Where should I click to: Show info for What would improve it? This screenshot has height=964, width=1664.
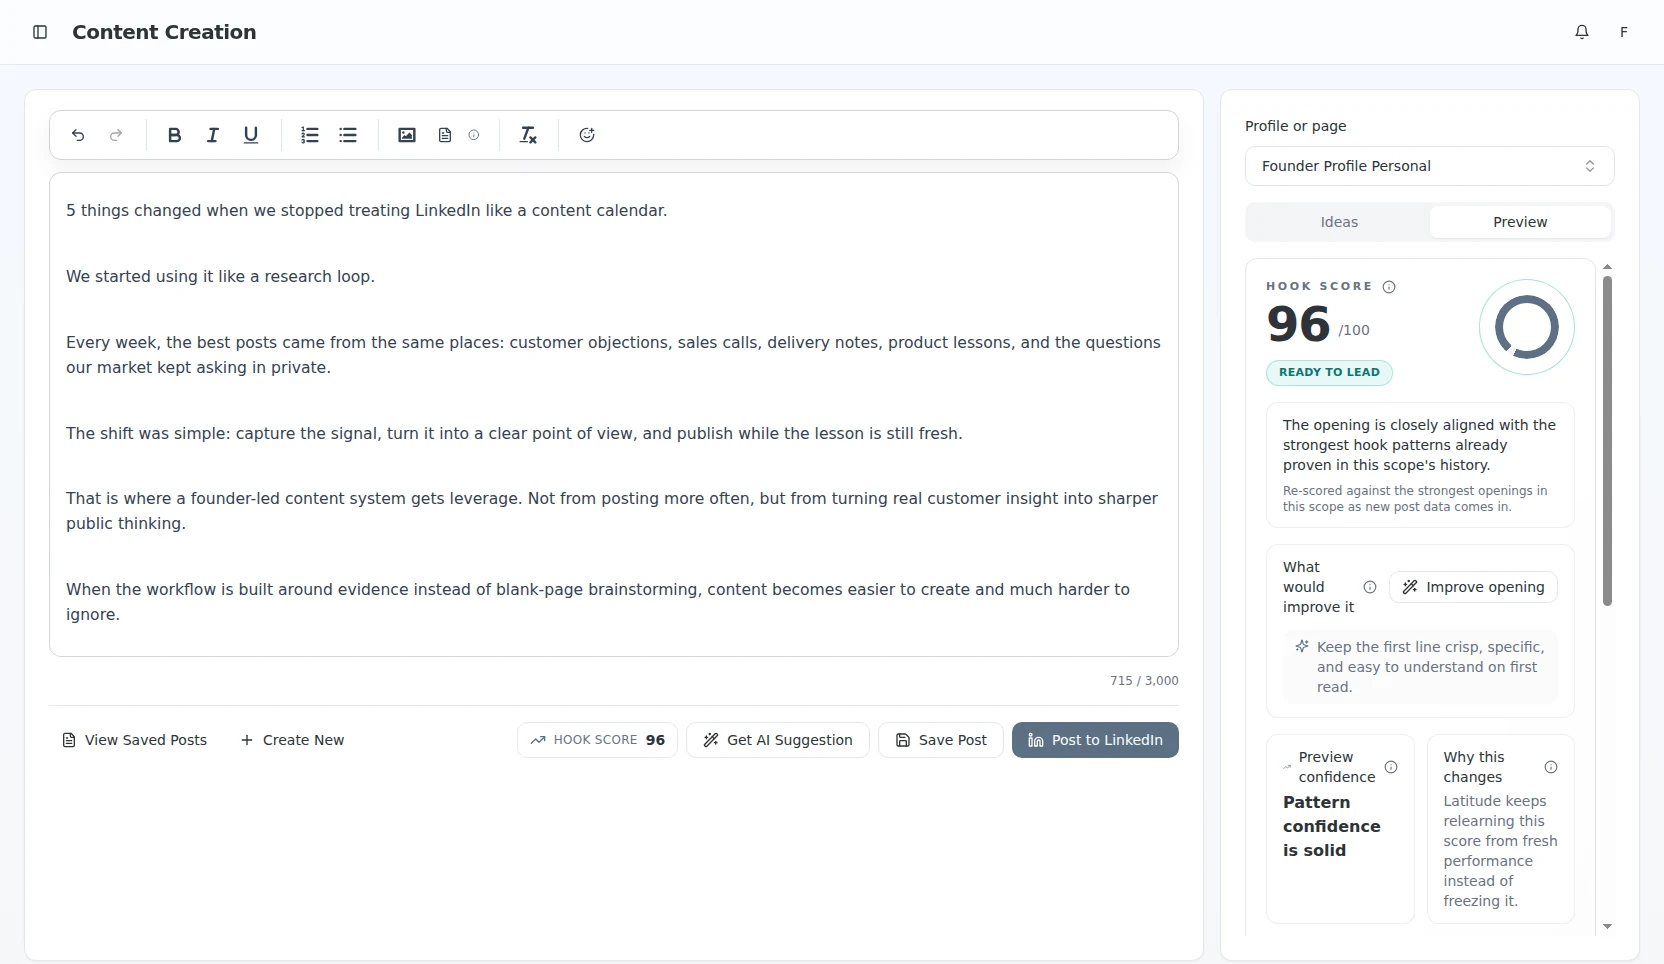1370,587
